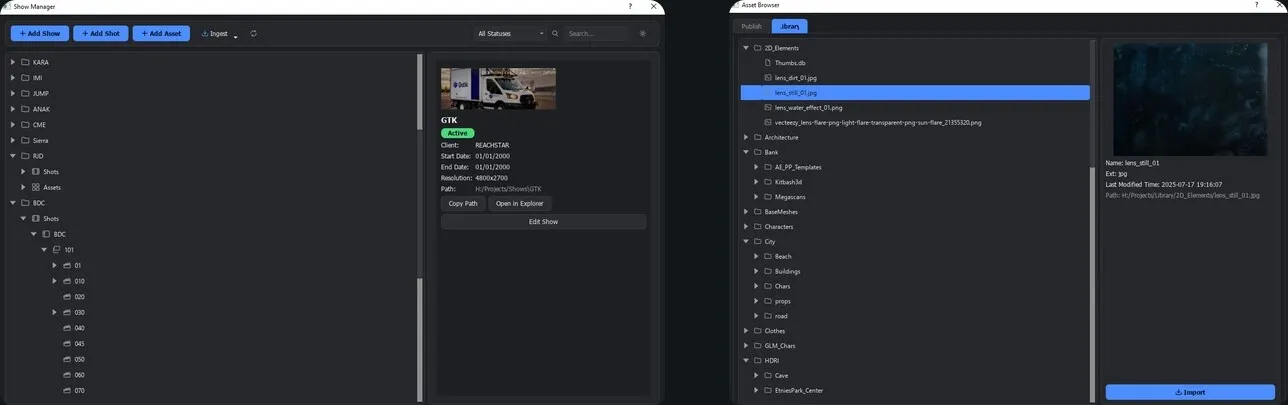Click the image icon of lens_water_effect_01.png

tap(768, 107)
